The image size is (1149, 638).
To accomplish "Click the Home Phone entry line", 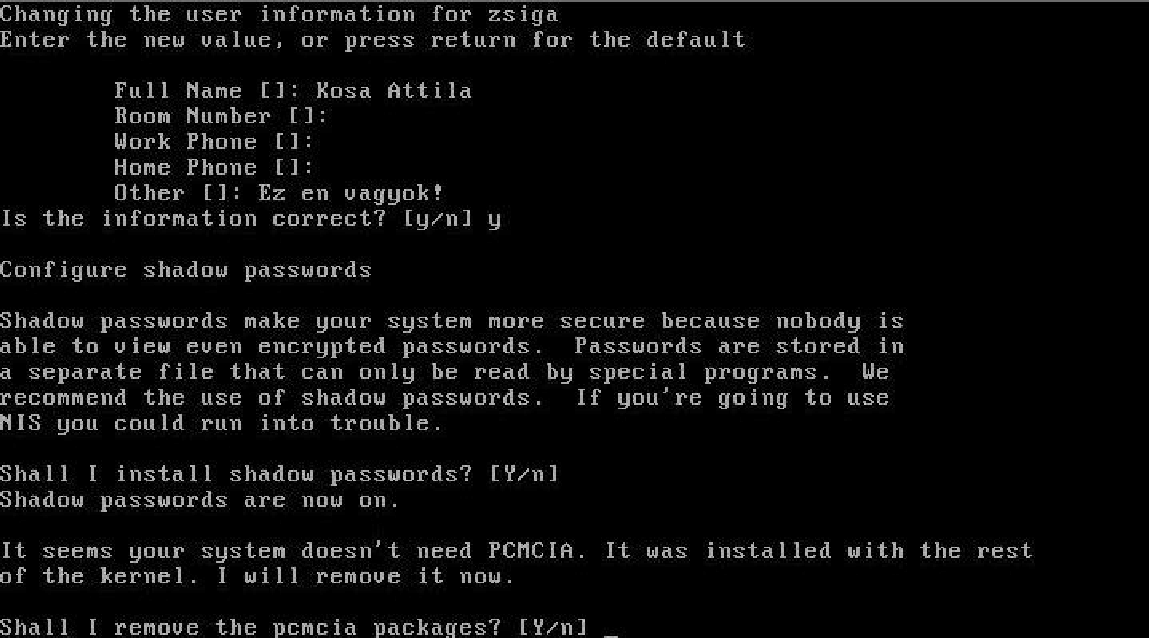I will 213,168.
